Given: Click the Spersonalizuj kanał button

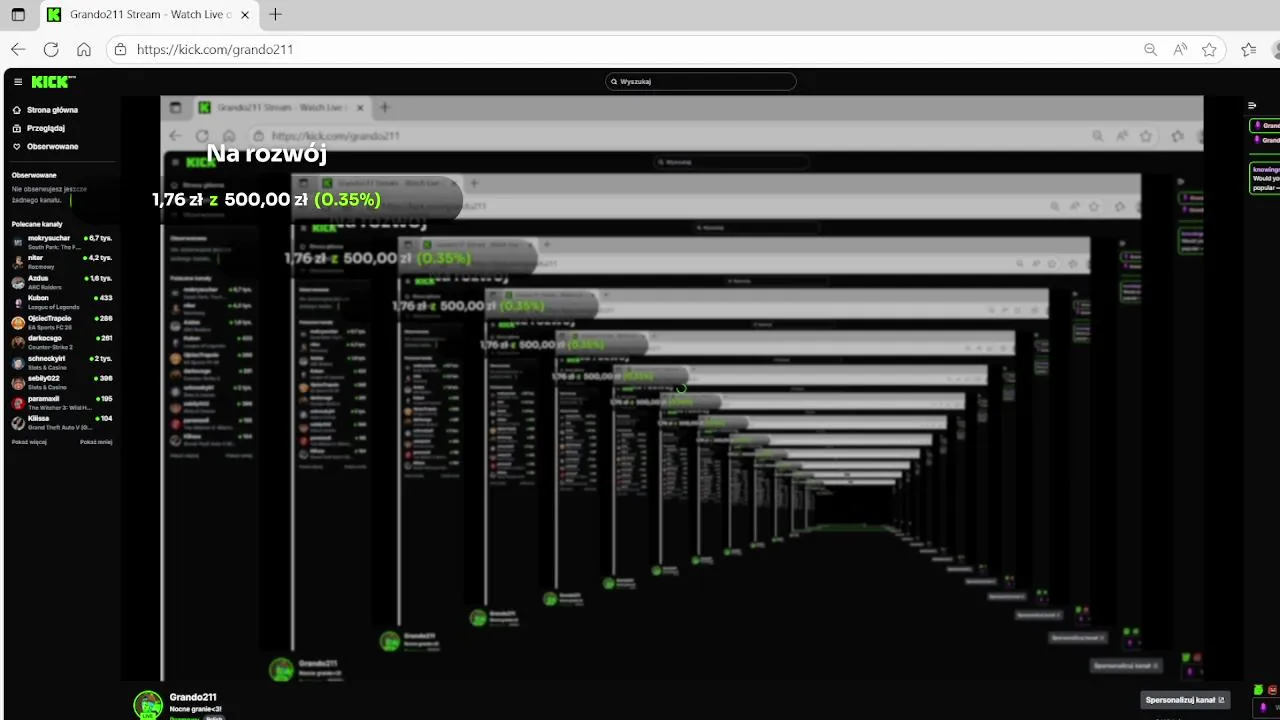Looking at the screenshot, I should (x=1184, y=700).
